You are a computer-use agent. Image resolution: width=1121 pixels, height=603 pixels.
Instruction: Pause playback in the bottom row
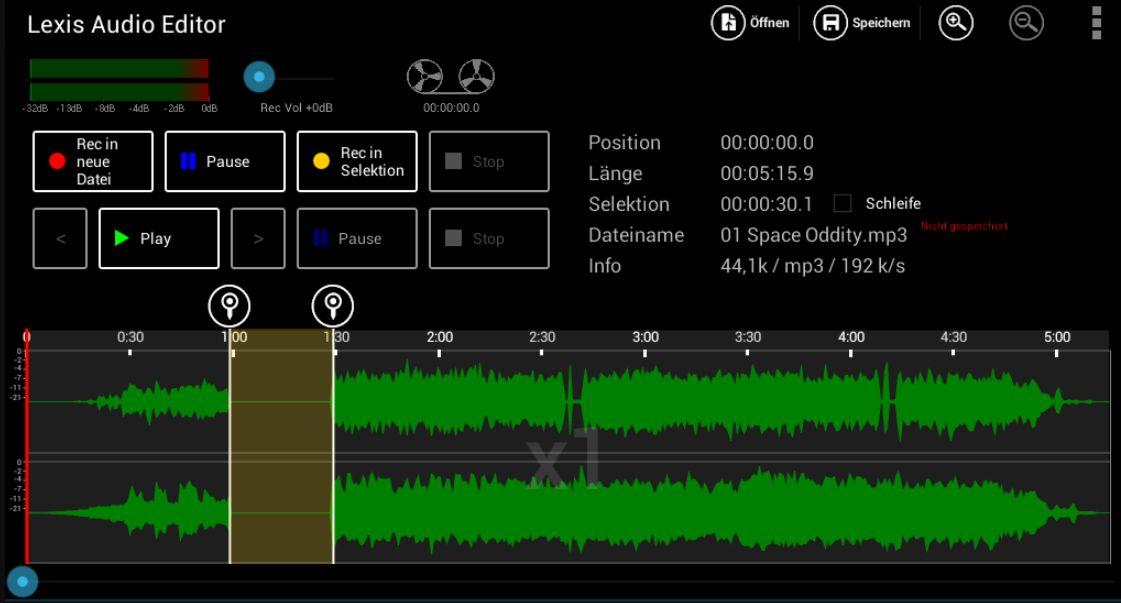357,239
